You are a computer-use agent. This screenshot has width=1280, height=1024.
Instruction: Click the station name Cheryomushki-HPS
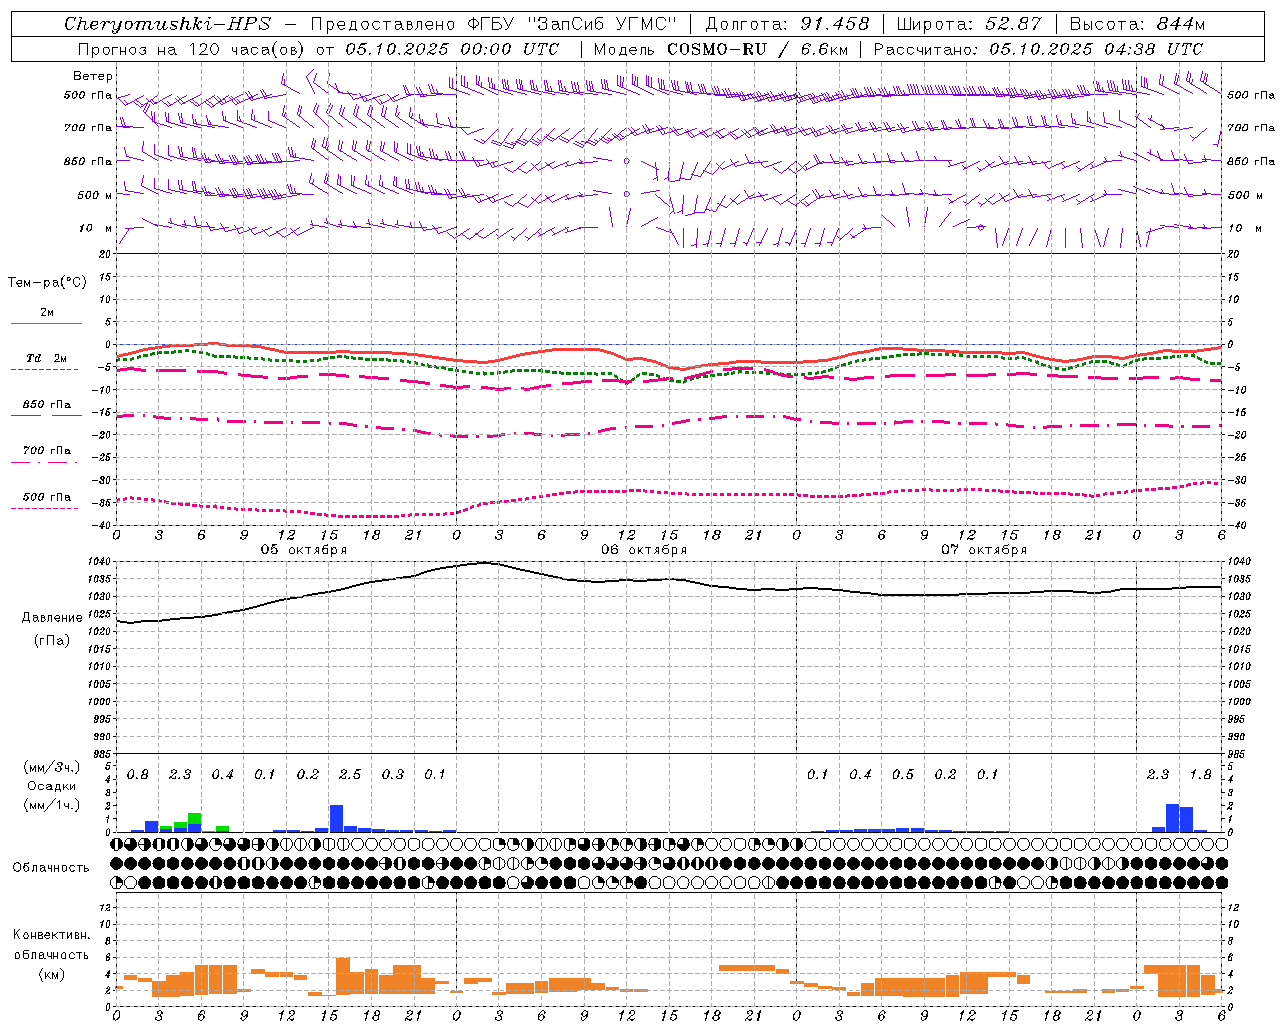[x=168, y=24]
